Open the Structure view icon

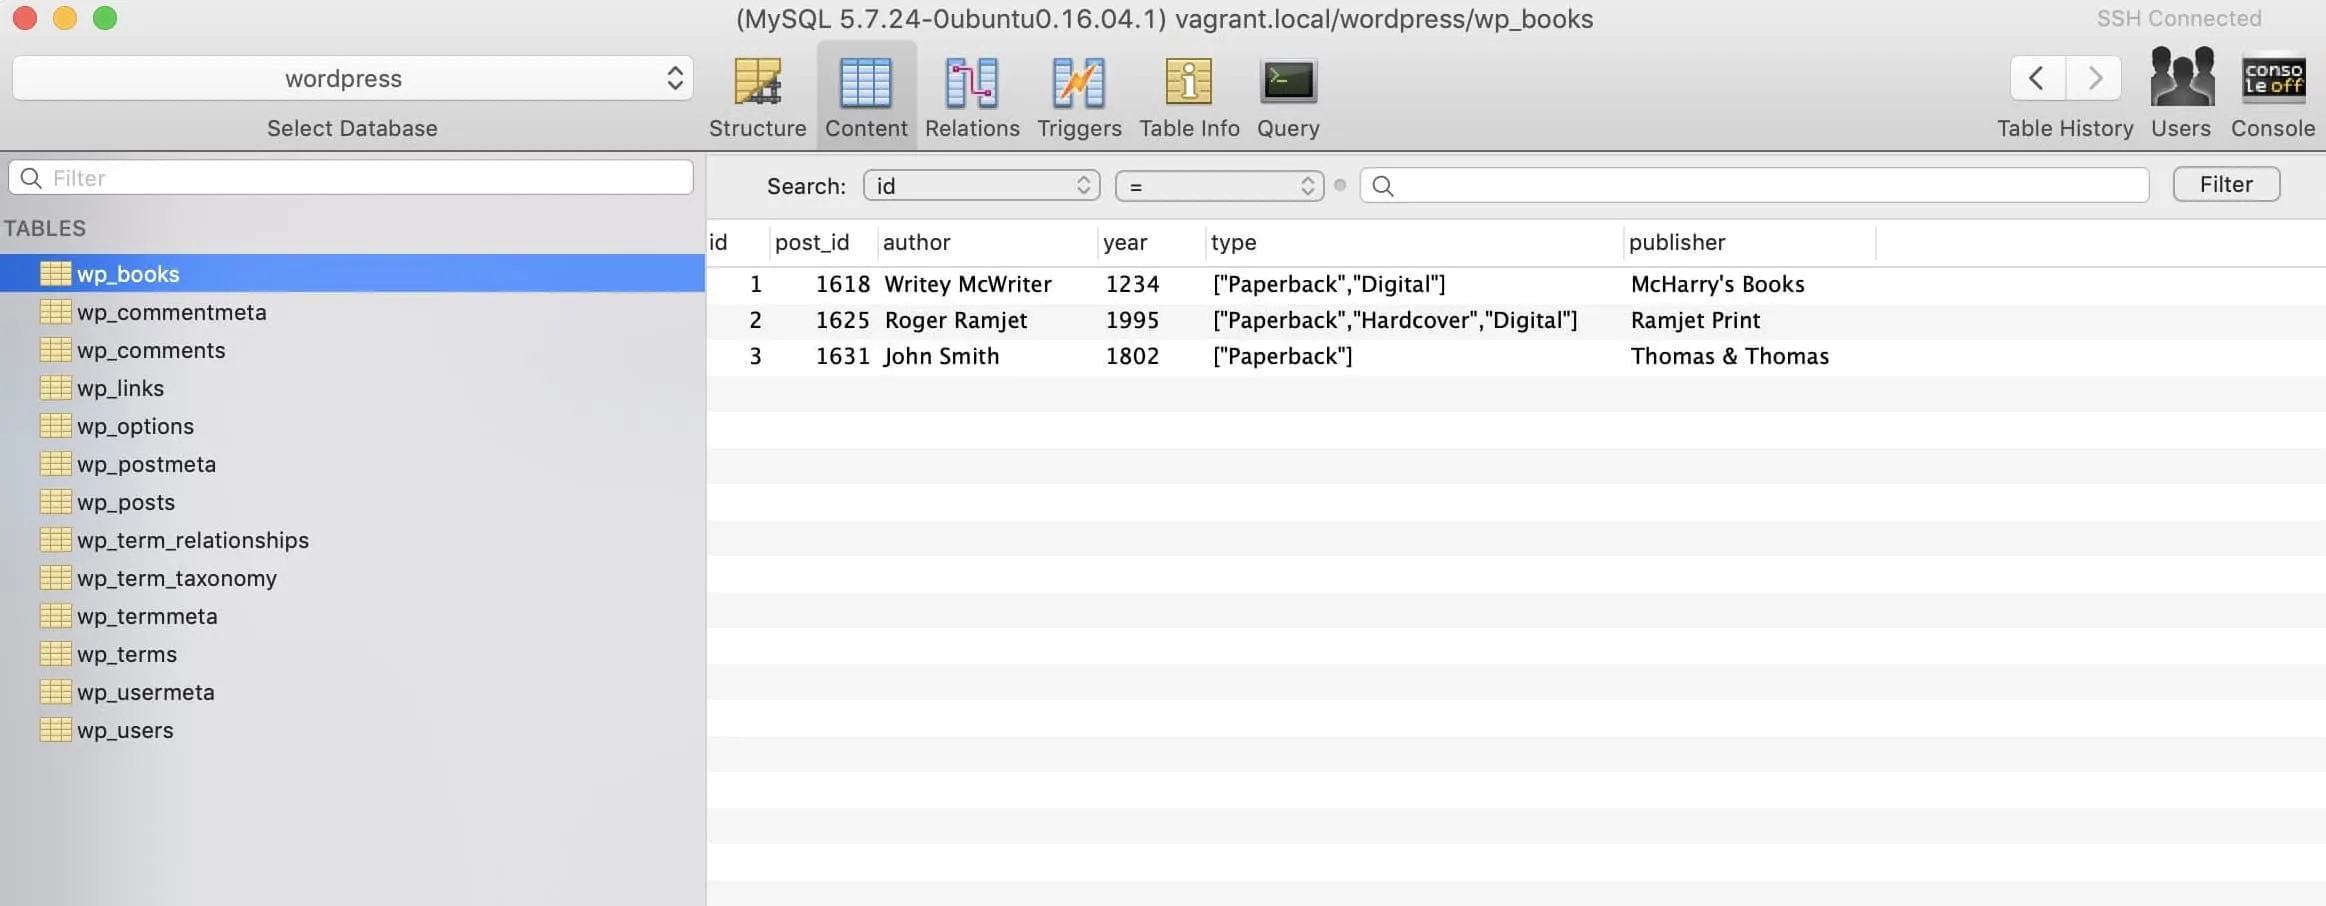[x=757, y=82]
